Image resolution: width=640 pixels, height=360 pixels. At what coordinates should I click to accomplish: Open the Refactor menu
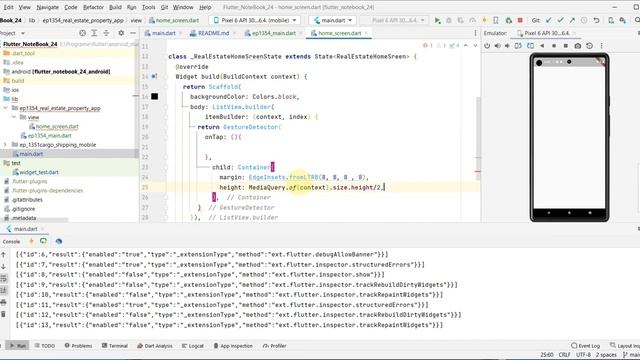[x=93, y=7]
